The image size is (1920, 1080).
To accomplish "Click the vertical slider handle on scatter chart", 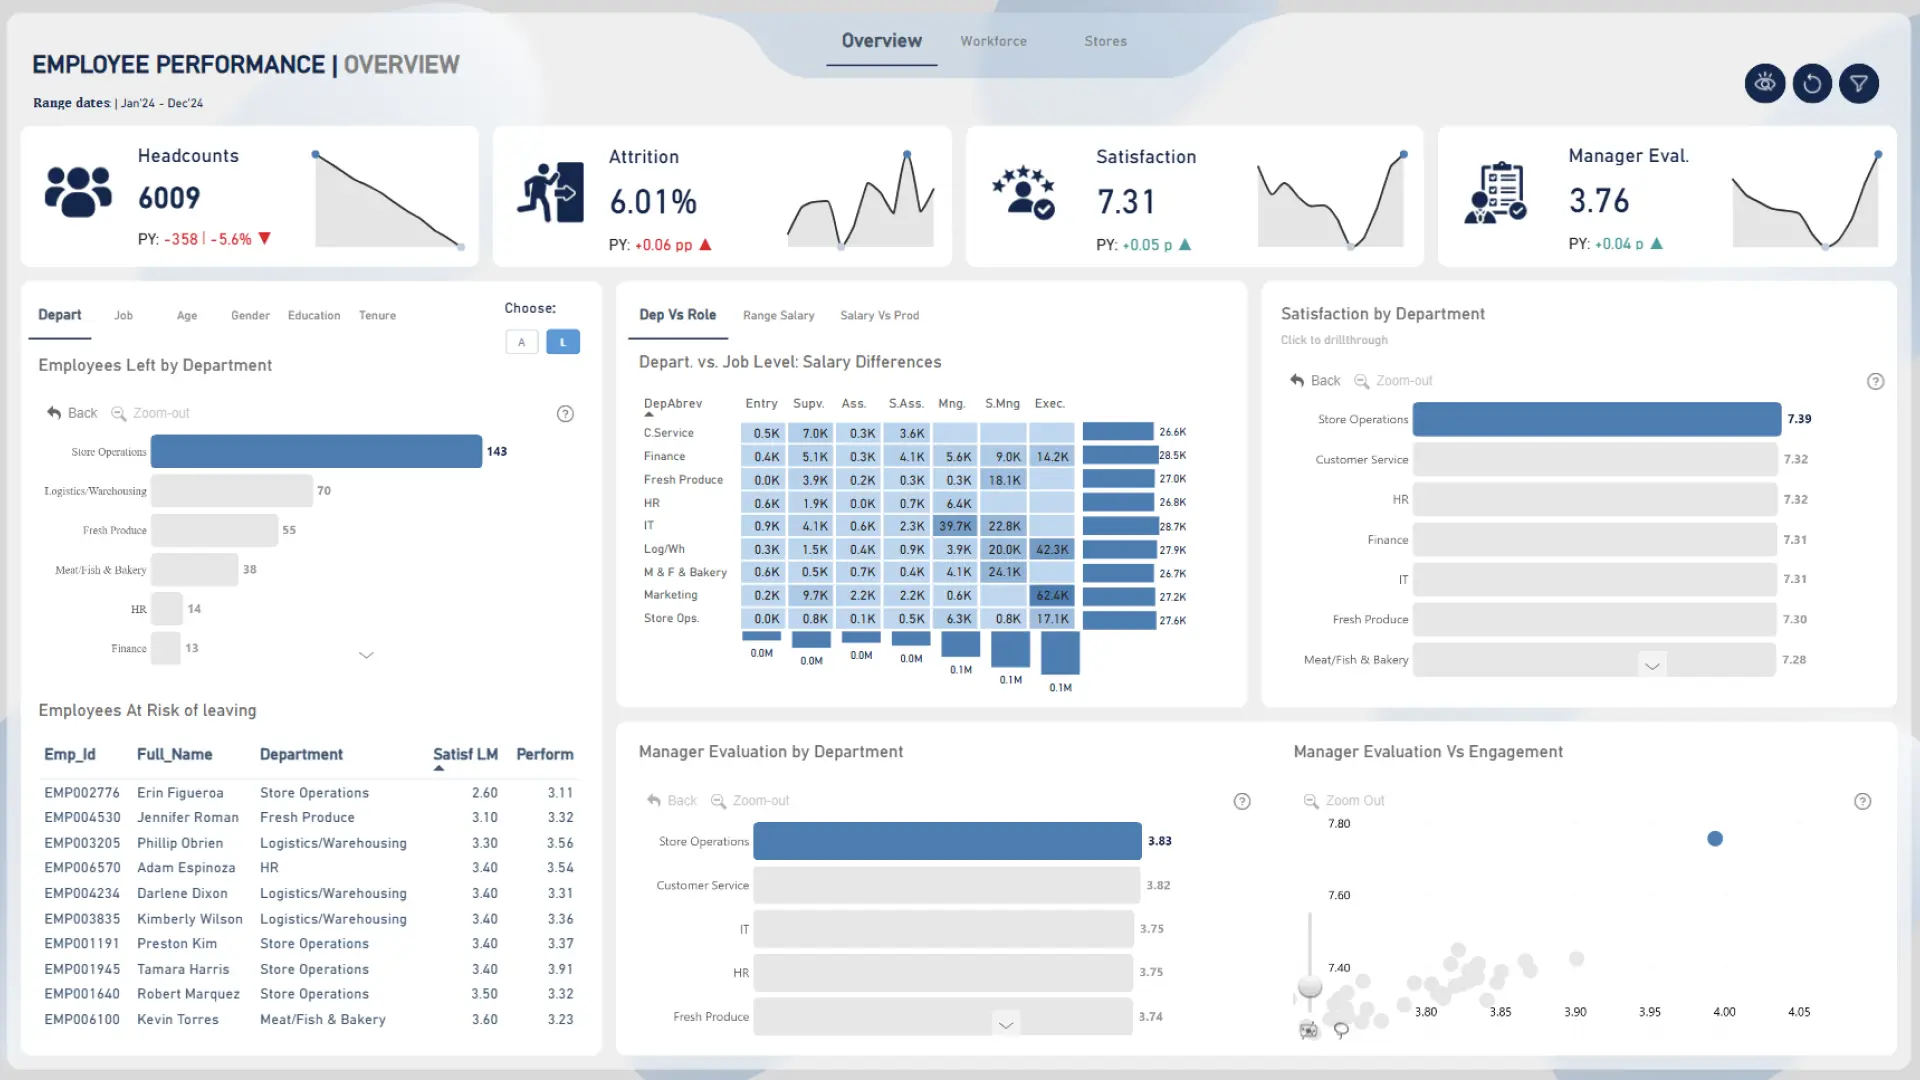I will pos(1309,987).
